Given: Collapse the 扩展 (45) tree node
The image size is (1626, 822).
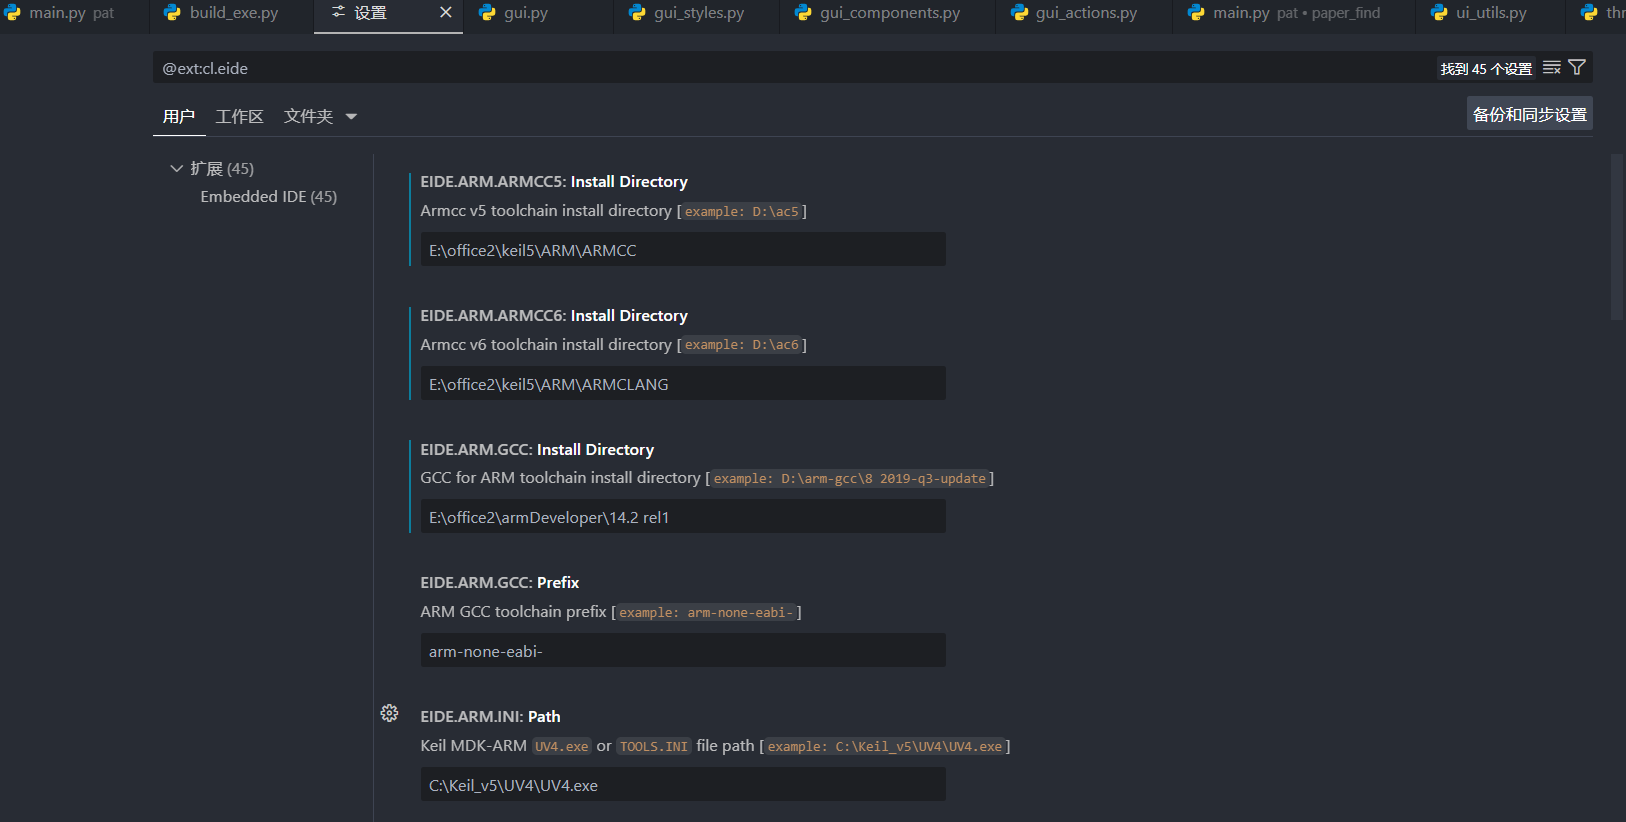Looking at the screenshot, I should (x=177, y=168).
